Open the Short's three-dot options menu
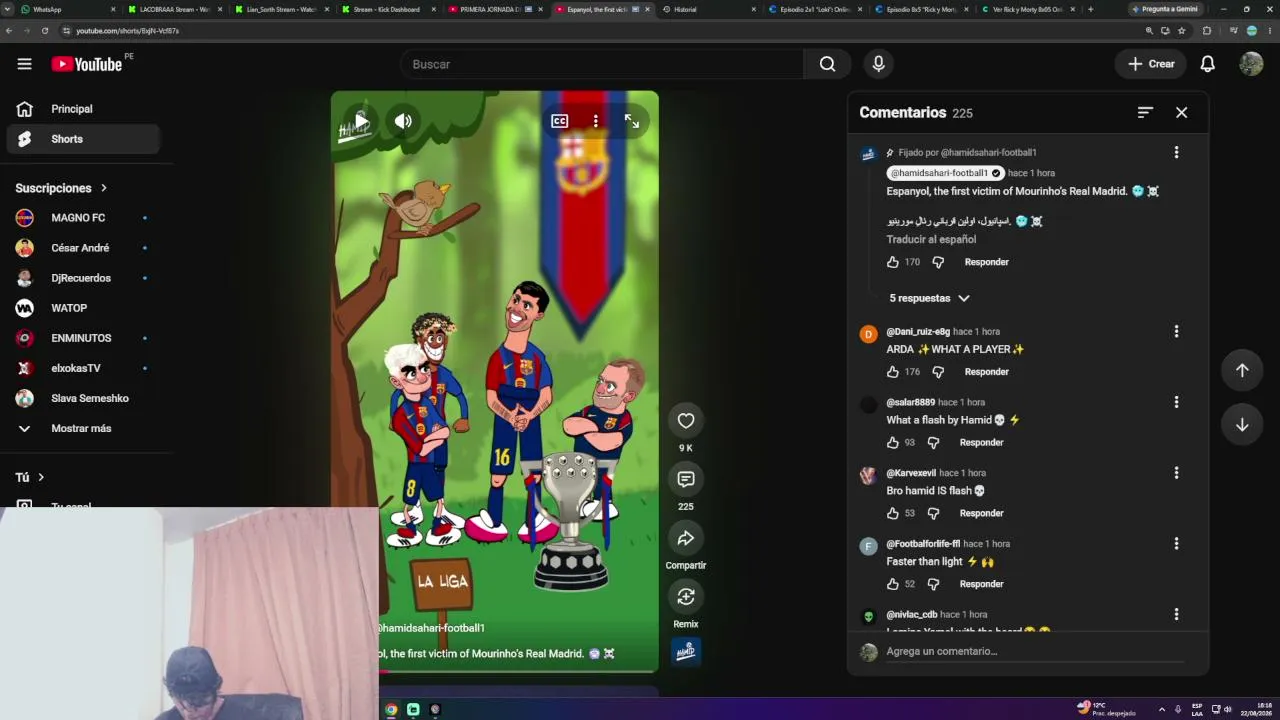Screen dimensions: 1280x720 click(x=595, y=121)
